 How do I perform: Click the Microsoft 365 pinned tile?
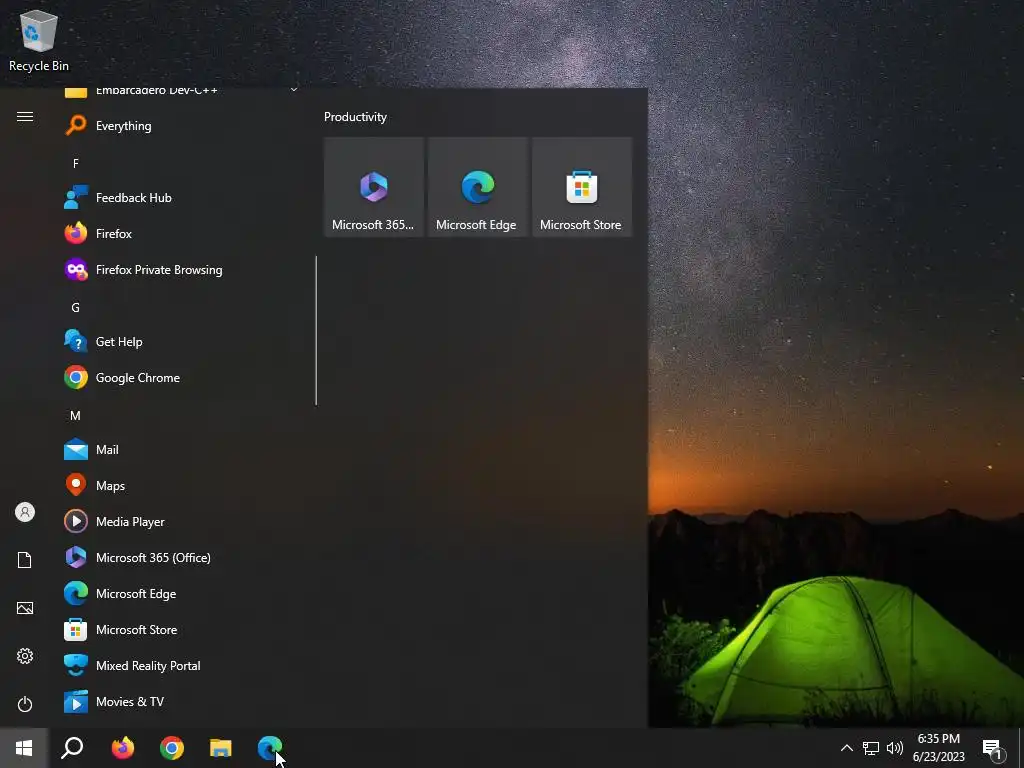(374, 187)
